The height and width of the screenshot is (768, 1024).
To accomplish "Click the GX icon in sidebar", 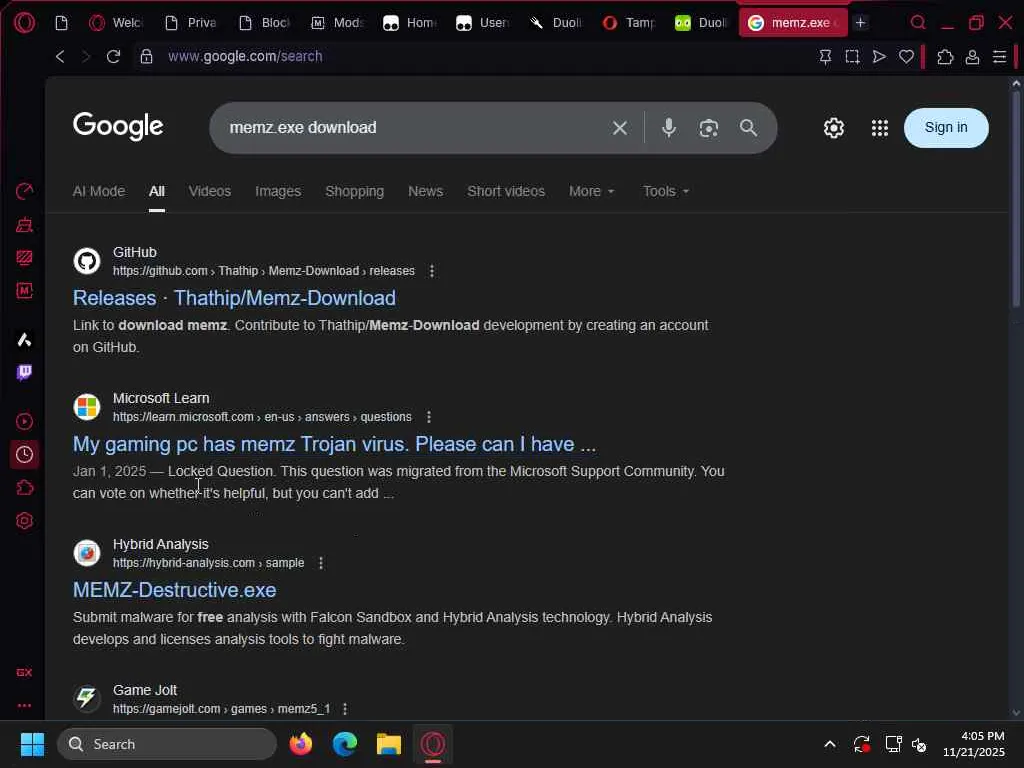I will (x=24, y=673).
